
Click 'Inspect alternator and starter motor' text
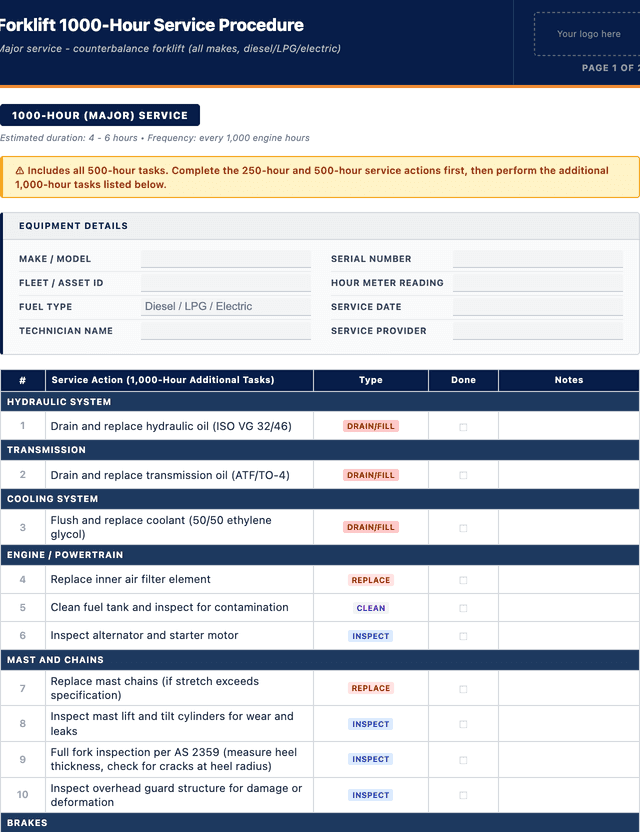(x=144, y=635)
